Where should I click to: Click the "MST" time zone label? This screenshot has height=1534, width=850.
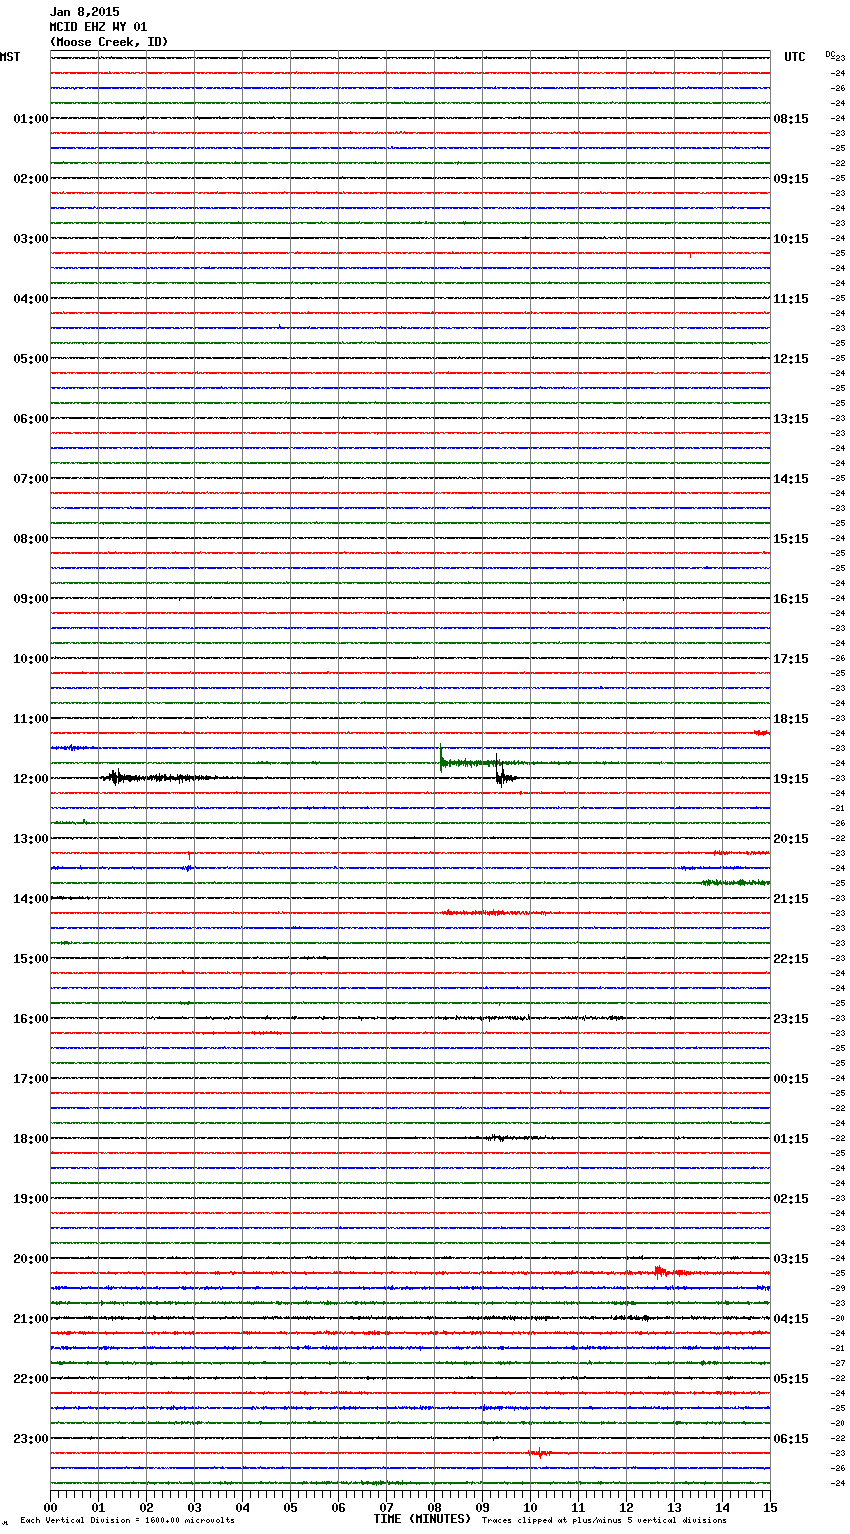click(10, 57)
